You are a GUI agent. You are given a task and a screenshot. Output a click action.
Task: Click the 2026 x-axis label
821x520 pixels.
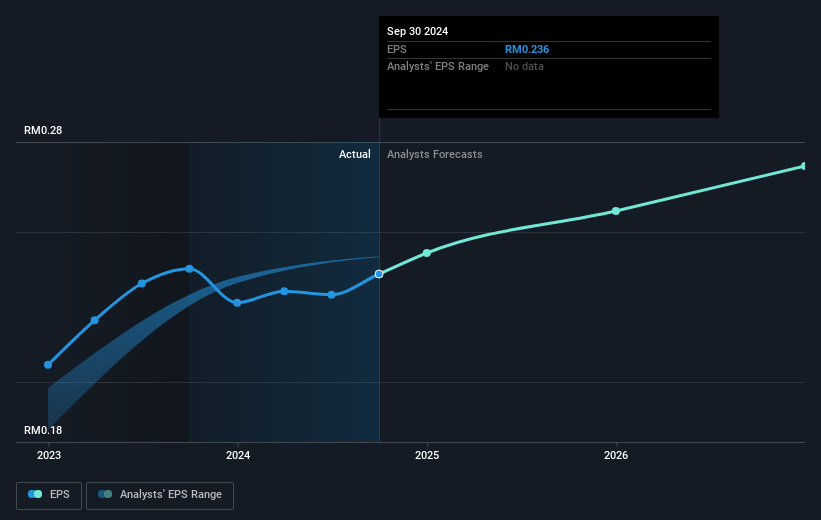coord(616,456)
